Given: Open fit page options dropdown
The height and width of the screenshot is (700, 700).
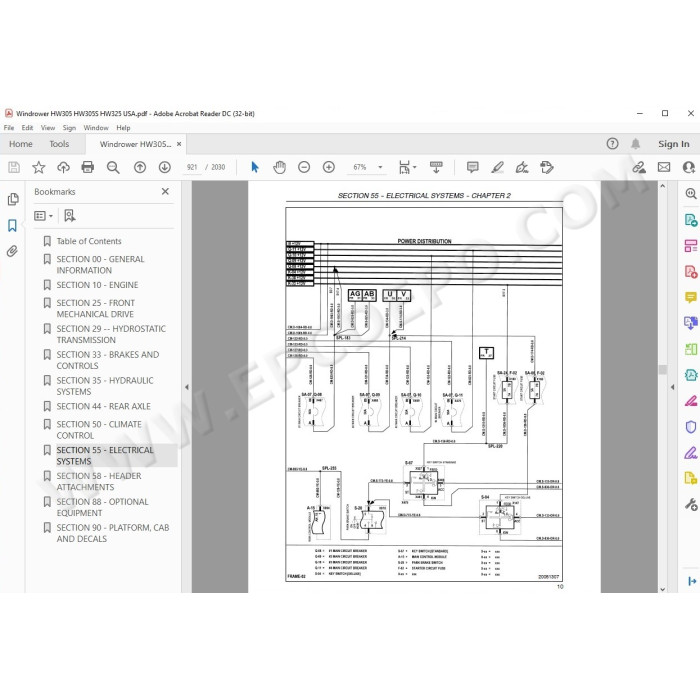Looking at the screenshot, I should point(407,167).
